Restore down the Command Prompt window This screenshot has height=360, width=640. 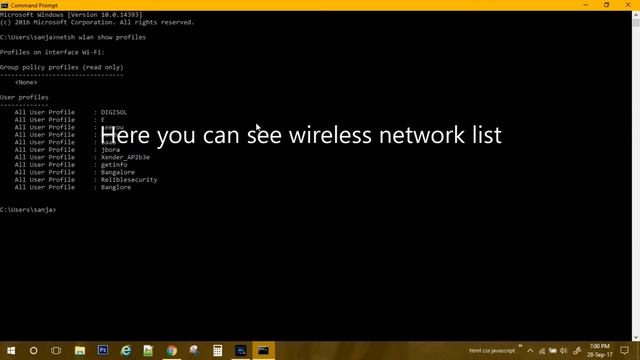607,5
